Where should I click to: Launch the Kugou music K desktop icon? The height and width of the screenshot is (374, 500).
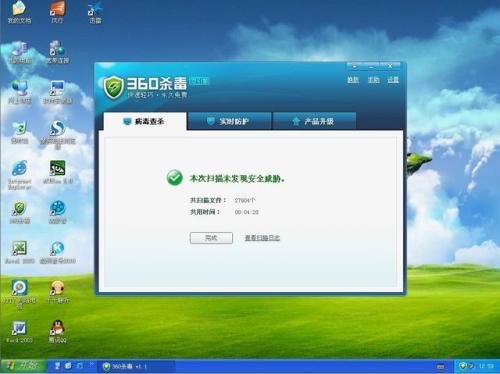pyautogui.click(x=57, y=252)
